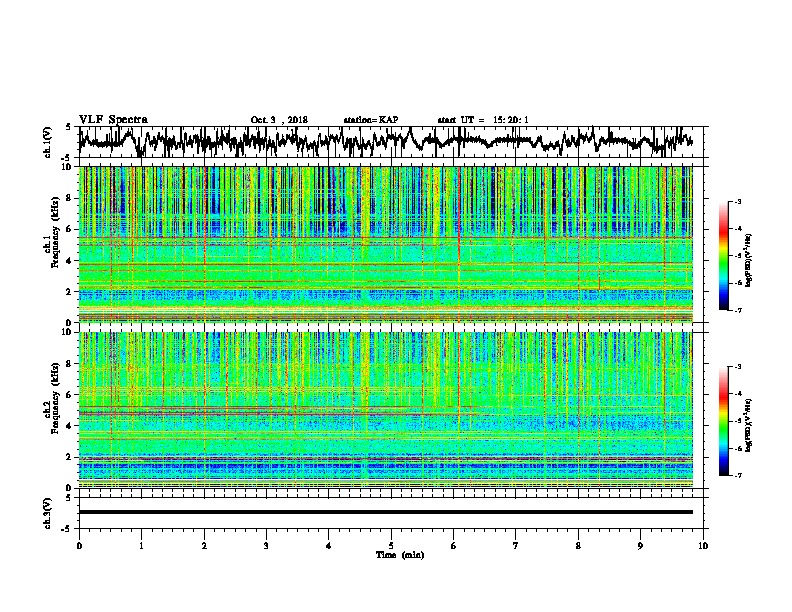
Task: Click the "5" tick on ch.3(V) axis
Action: tap(68, 498)
